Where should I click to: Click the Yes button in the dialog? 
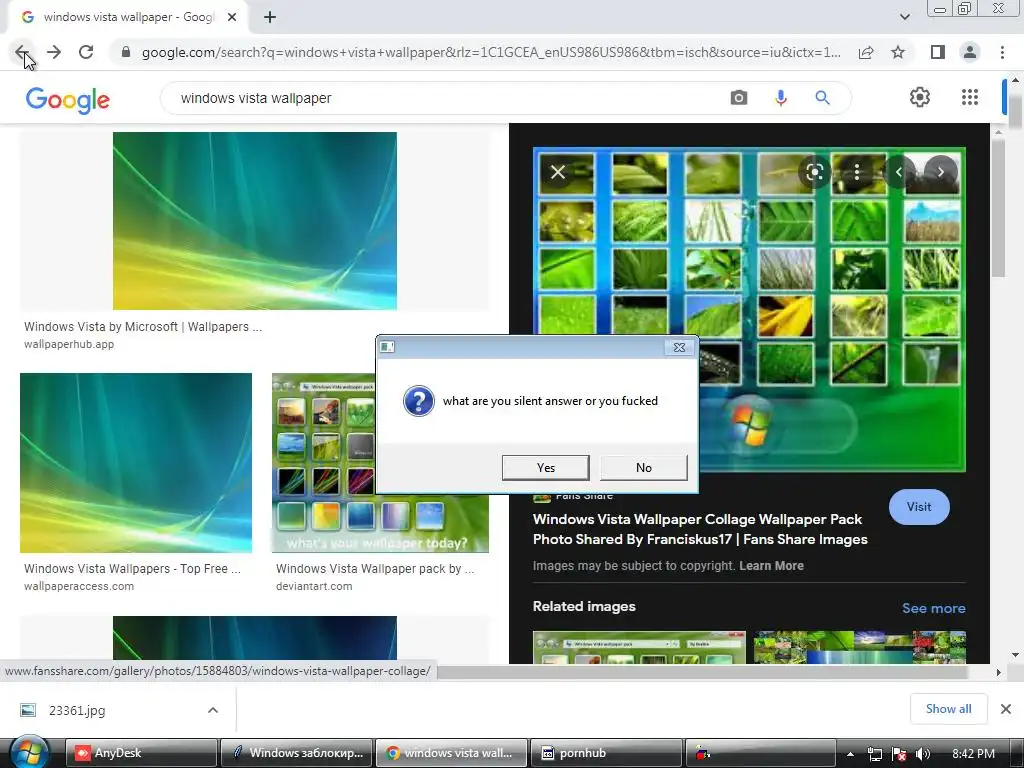pyautogui.click(x=545, y=468)
